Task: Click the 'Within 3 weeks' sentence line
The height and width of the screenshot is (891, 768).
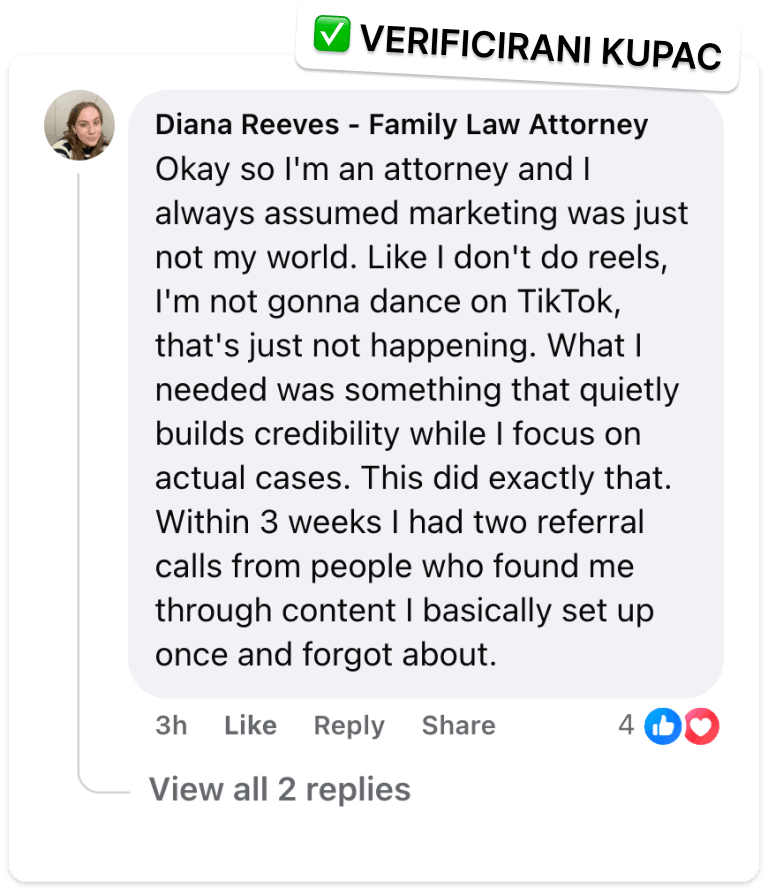Action: tap(400, 522)
